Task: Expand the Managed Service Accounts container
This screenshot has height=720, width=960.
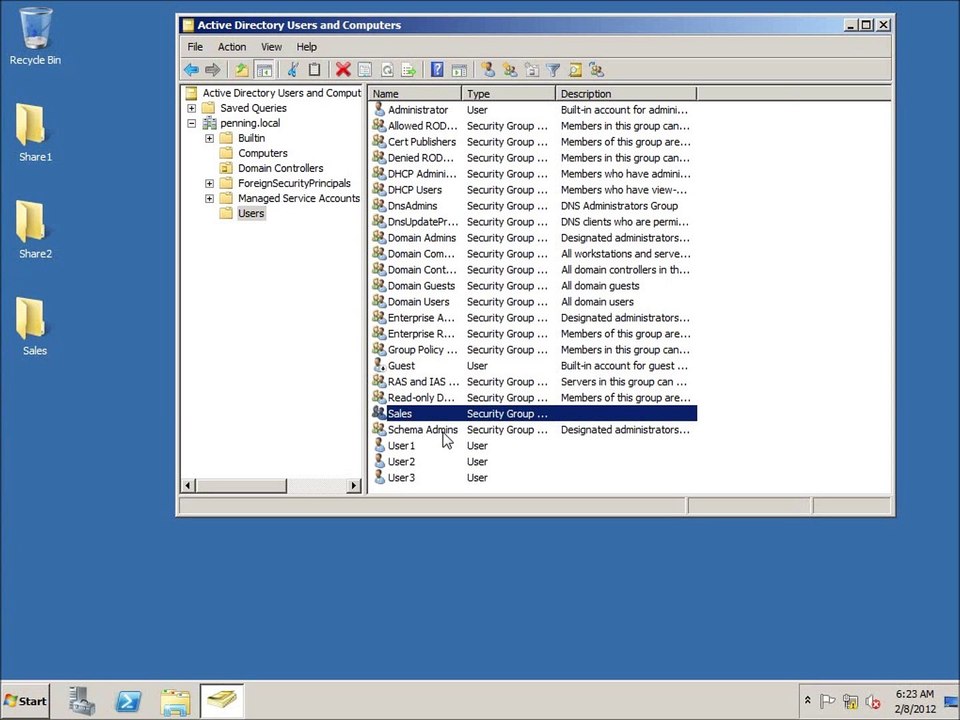Action: 209,198
